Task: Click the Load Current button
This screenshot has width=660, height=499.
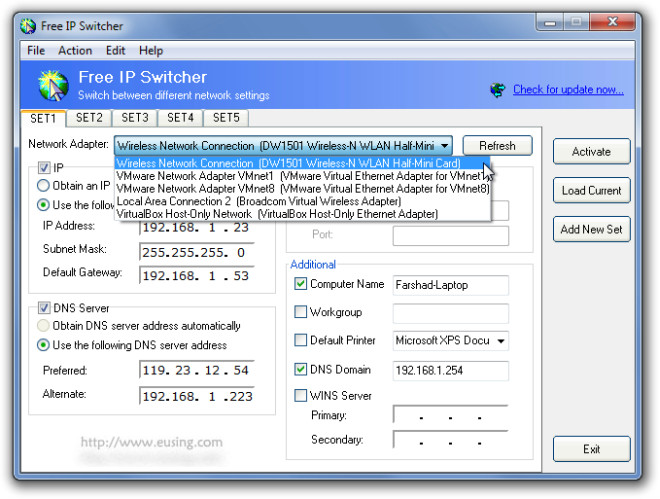Action: pos(591,191)
